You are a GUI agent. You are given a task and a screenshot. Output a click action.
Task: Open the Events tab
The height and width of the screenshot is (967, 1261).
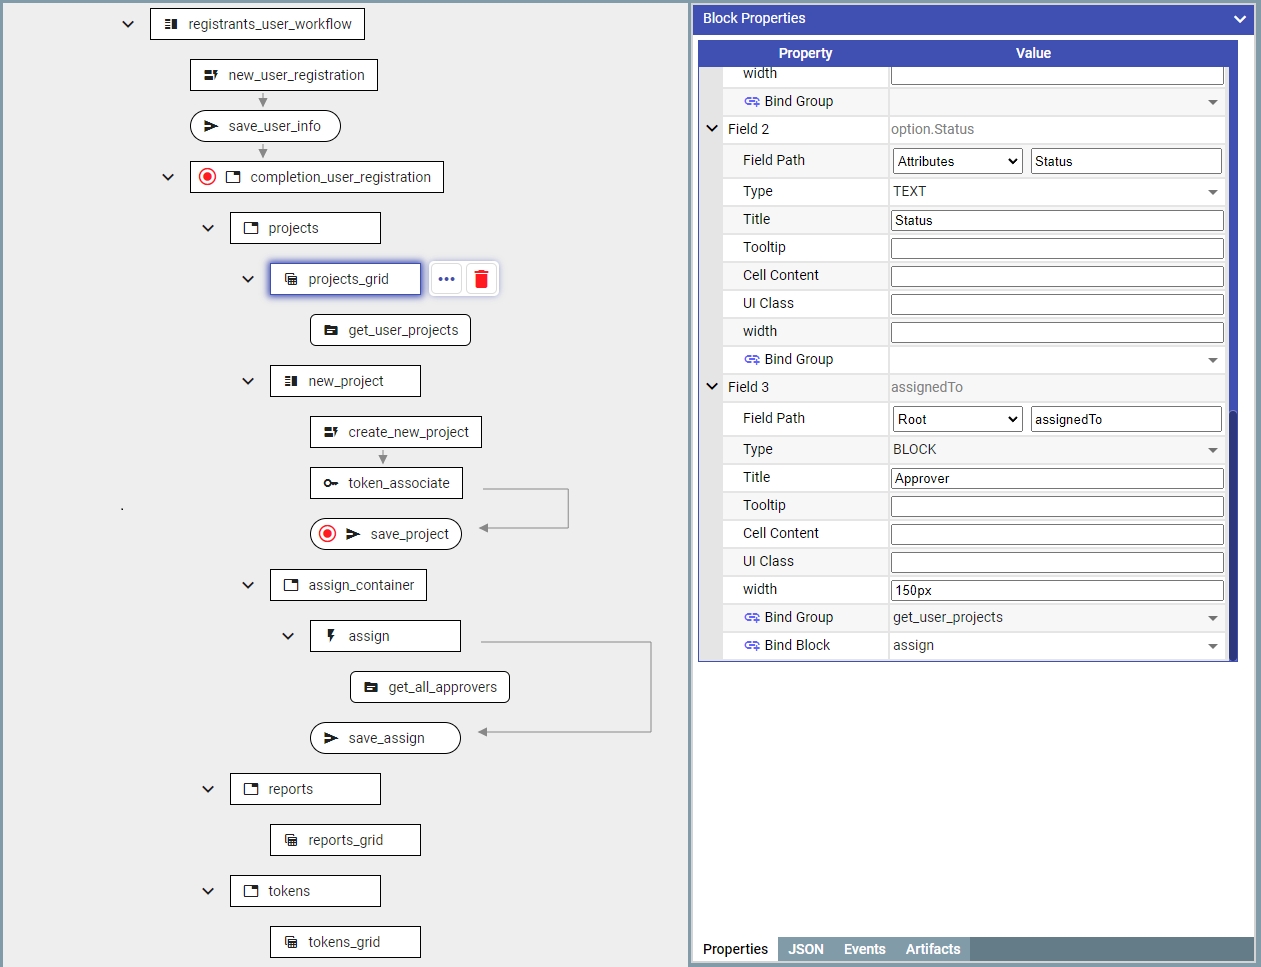(864, 949)
